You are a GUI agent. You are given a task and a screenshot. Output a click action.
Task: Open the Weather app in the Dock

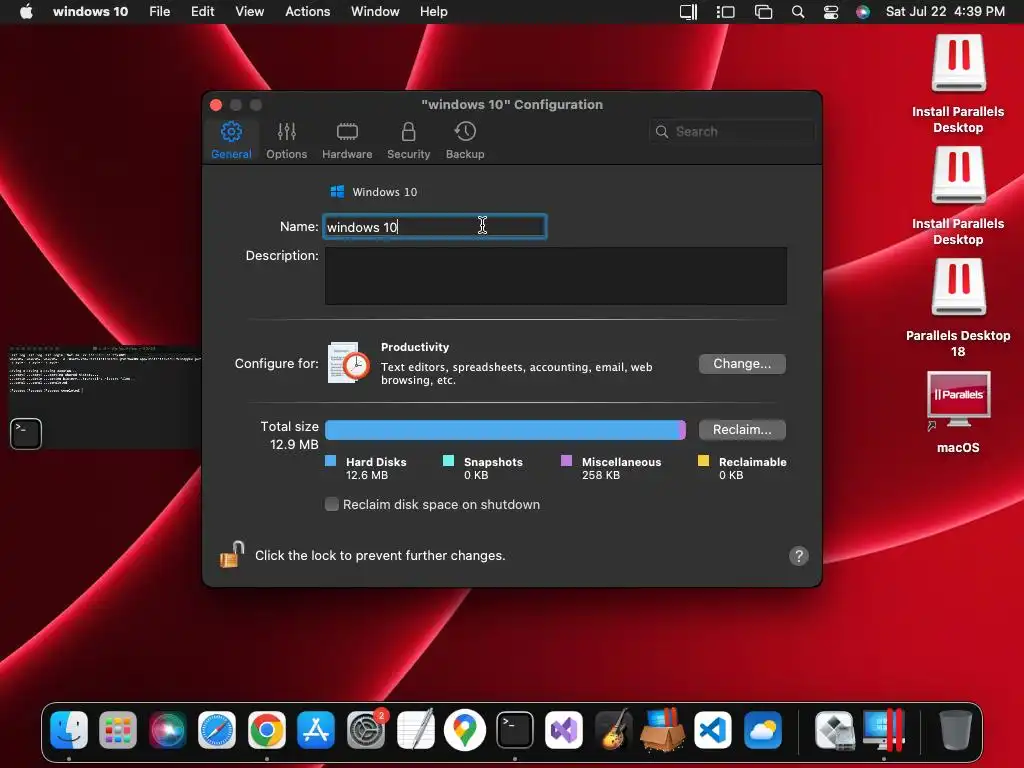pos(762,729)
